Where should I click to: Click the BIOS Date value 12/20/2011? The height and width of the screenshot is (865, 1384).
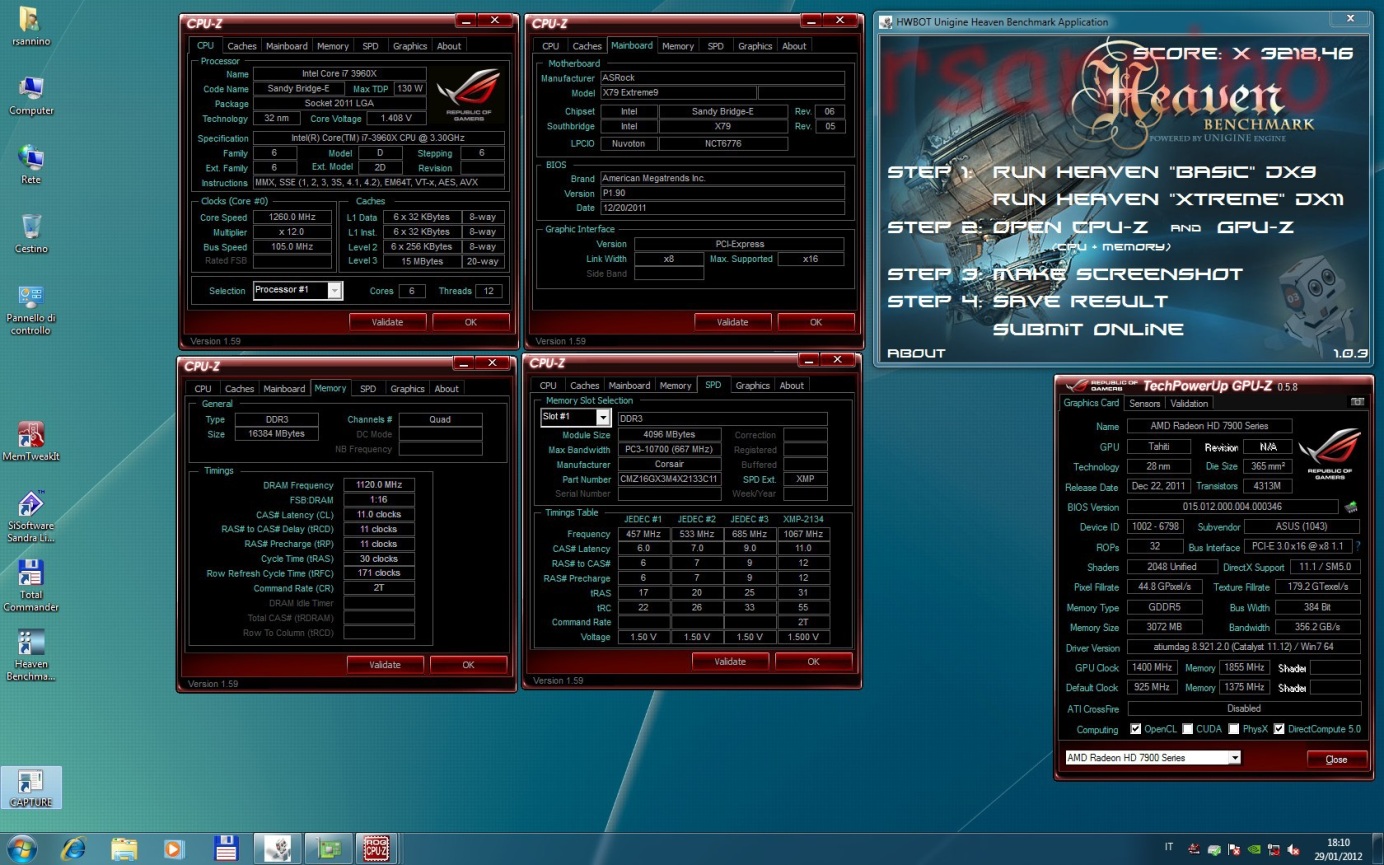[x=720, y=208]
